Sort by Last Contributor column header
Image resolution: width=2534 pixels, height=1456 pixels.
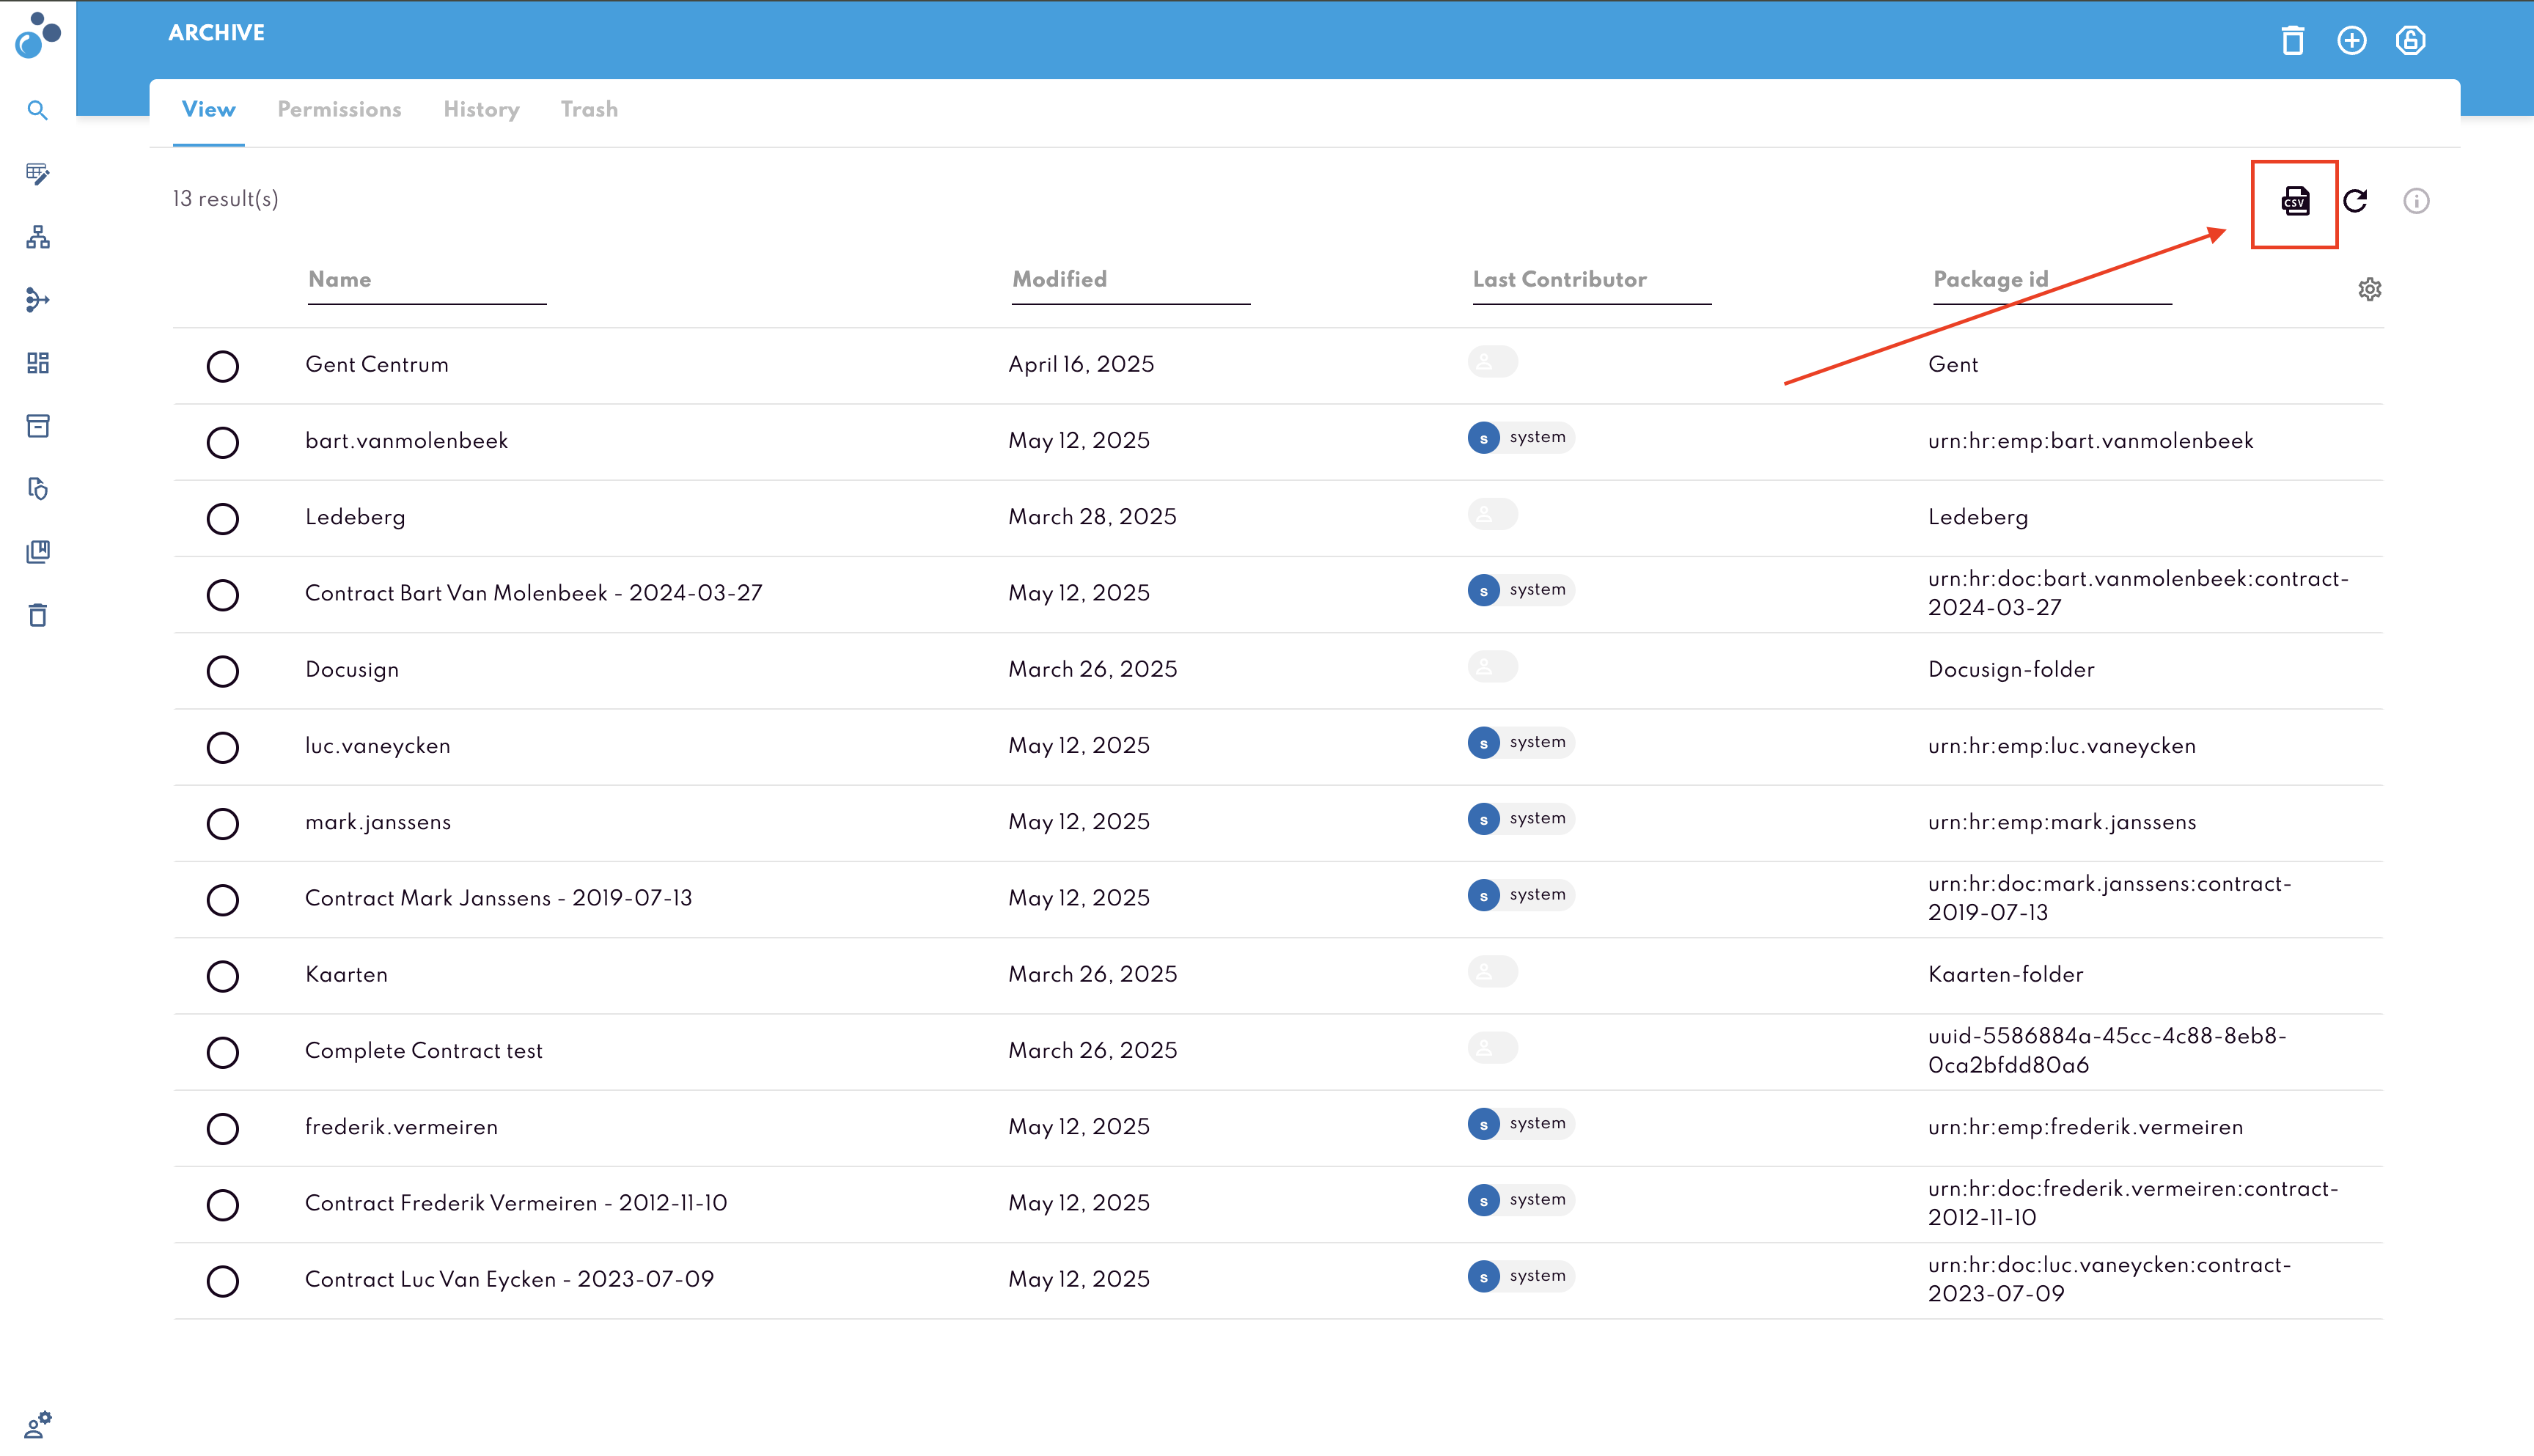1559,279
